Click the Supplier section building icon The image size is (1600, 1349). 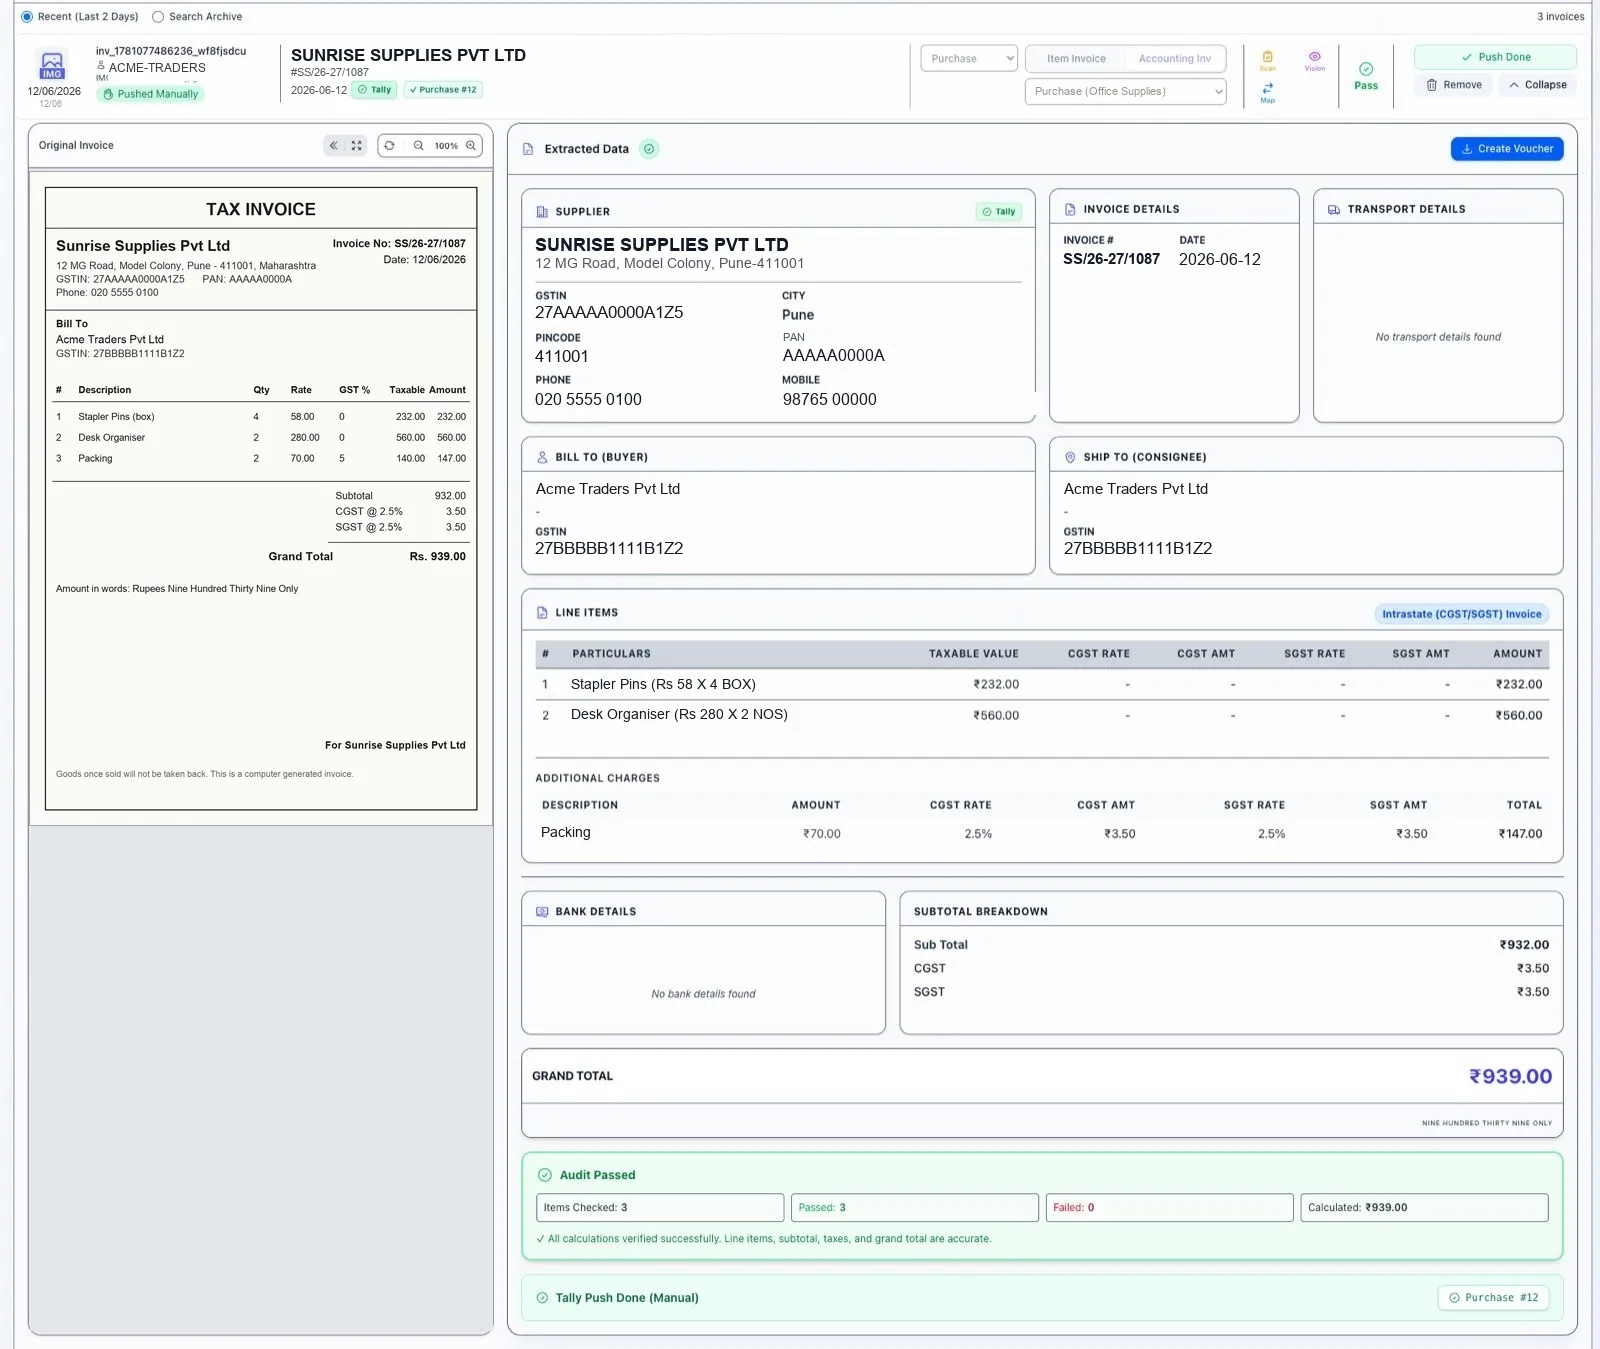click(x=542, y=212)
